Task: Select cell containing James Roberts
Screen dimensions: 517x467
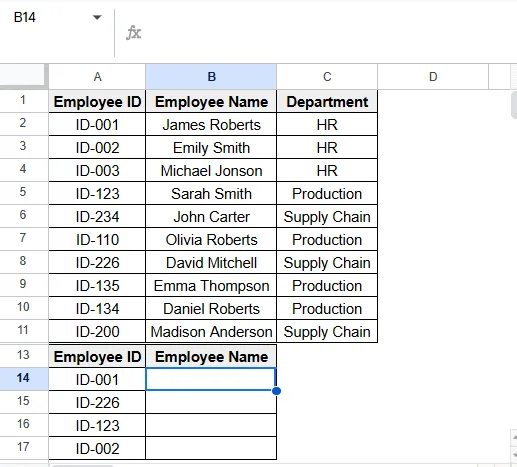Action: (211, 124)
